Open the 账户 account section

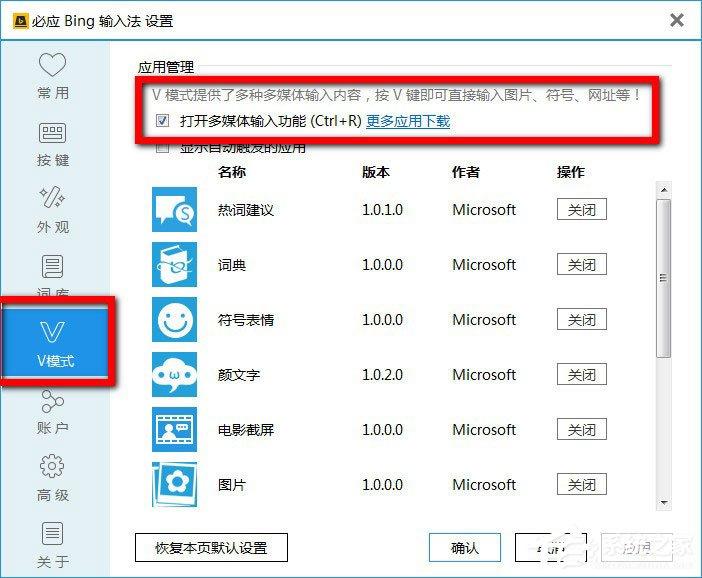point(53,412)
